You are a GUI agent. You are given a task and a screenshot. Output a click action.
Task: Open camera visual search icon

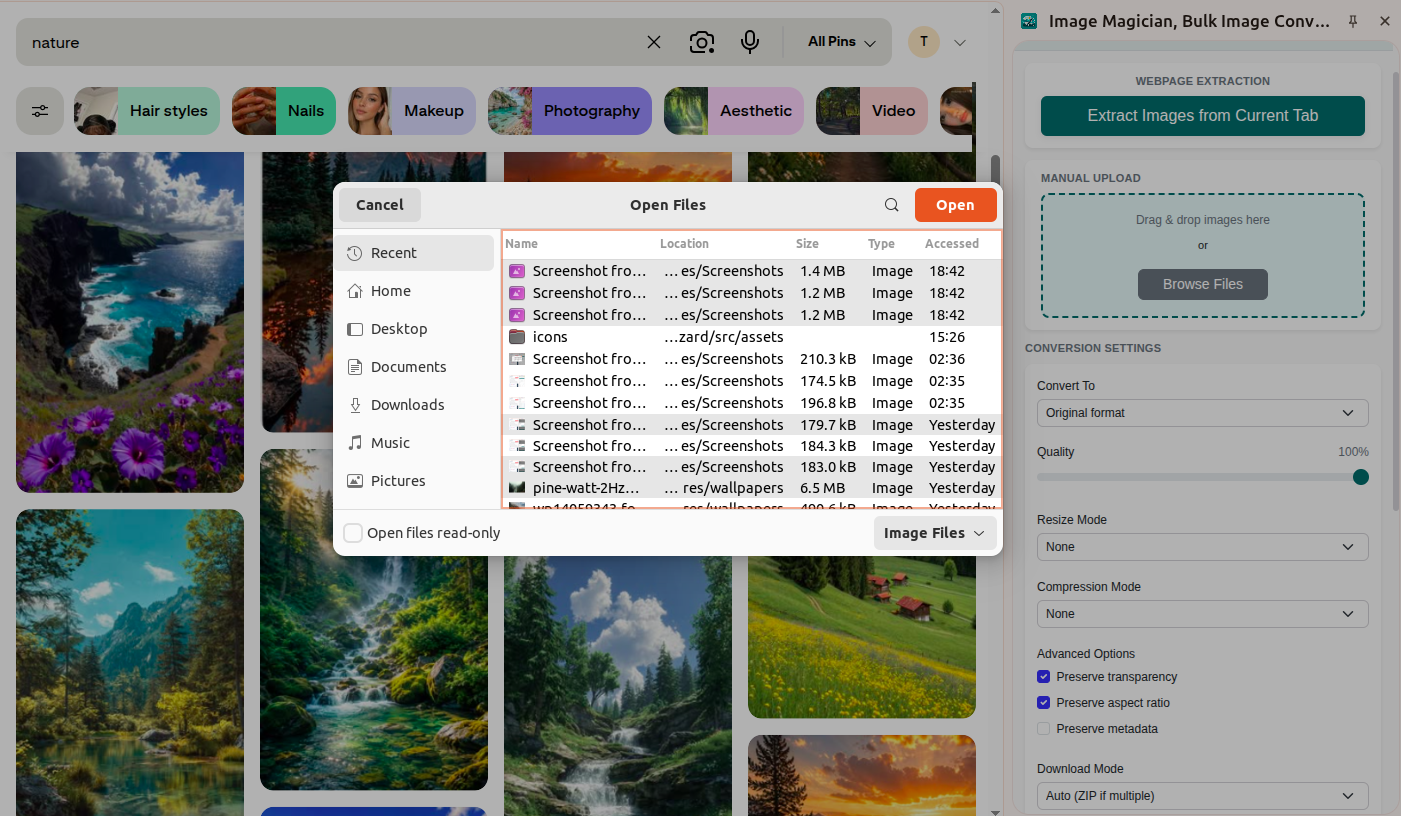pyautogui.click(x=702, y=42)
